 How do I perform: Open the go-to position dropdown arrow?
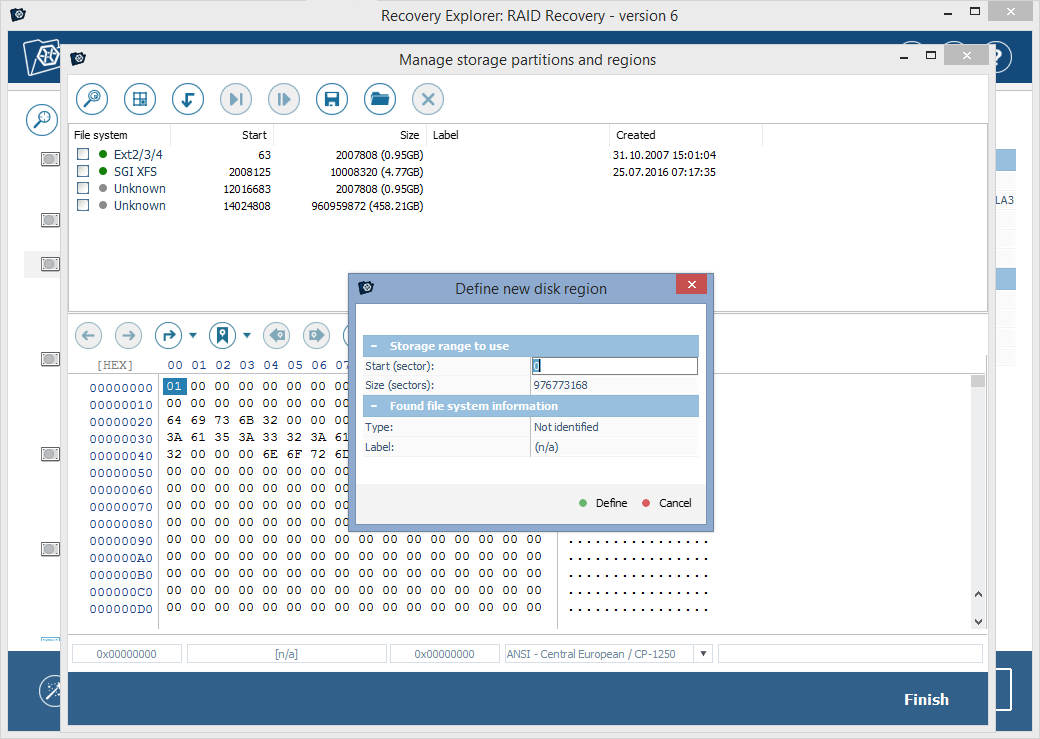pyautogui.click(x=193, y=336)
